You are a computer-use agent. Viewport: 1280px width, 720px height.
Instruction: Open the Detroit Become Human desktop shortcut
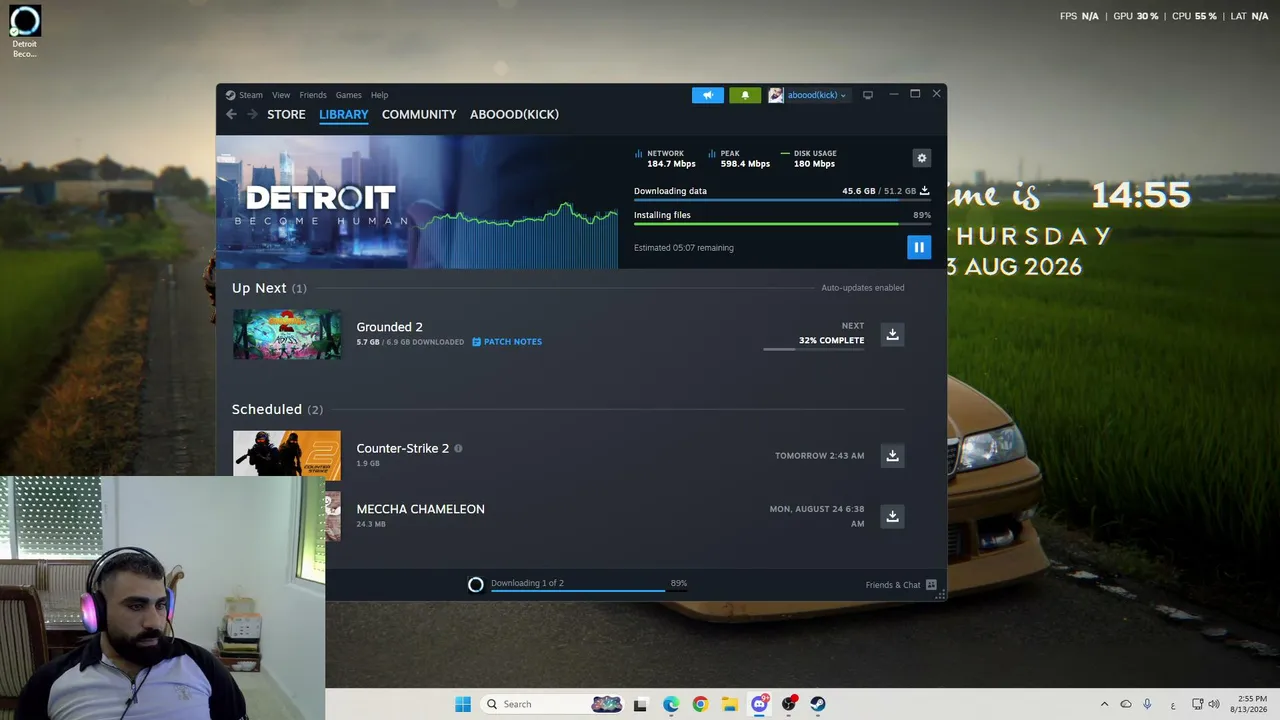(25, 32)
